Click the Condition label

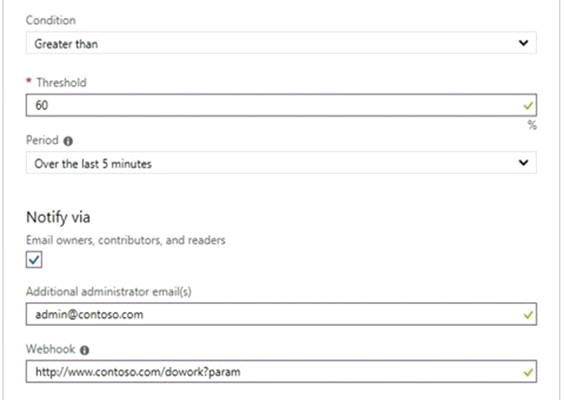[51, 20]
